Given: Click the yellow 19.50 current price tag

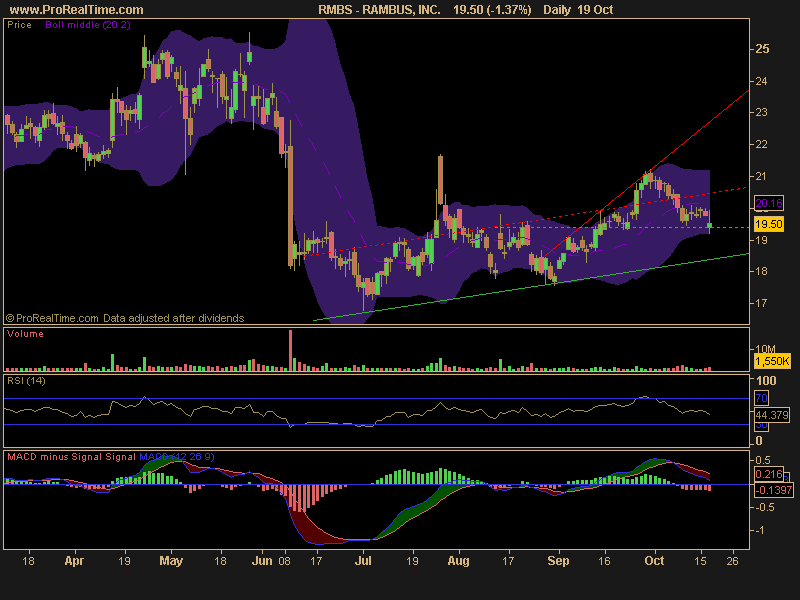Looking at the screenshot, I should [x=768, y=224].
